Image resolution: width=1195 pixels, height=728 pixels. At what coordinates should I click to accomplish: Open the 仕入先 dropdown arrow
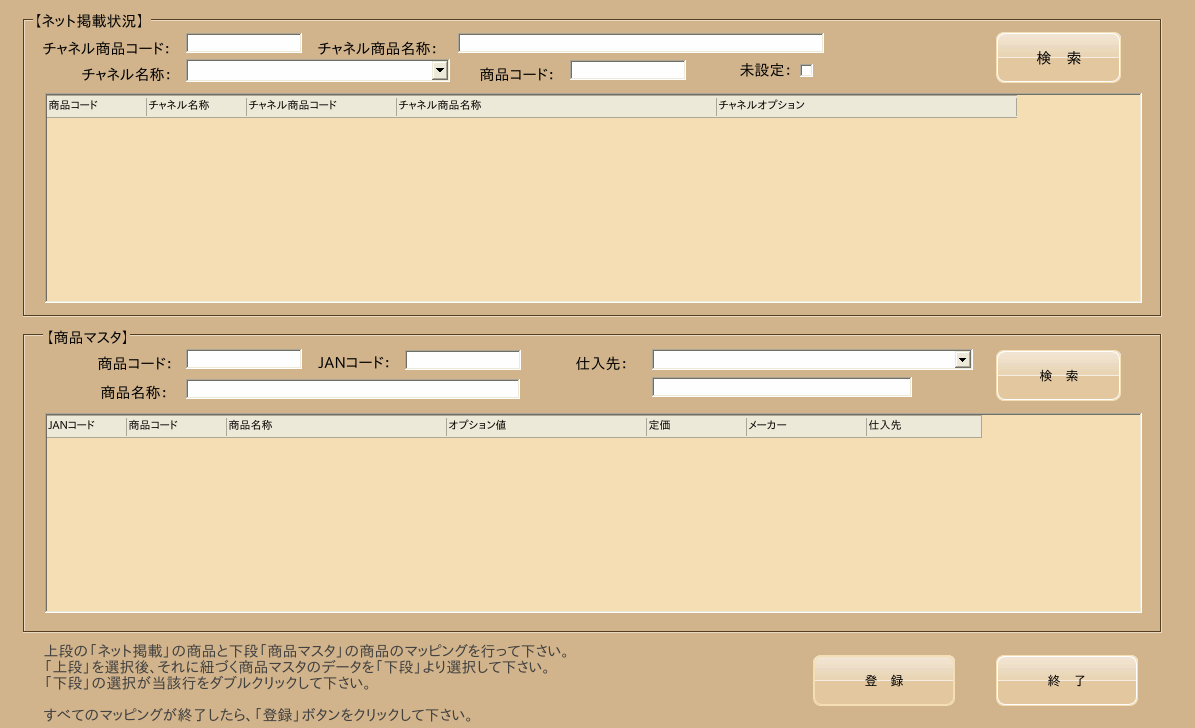(x=963, y=360)
